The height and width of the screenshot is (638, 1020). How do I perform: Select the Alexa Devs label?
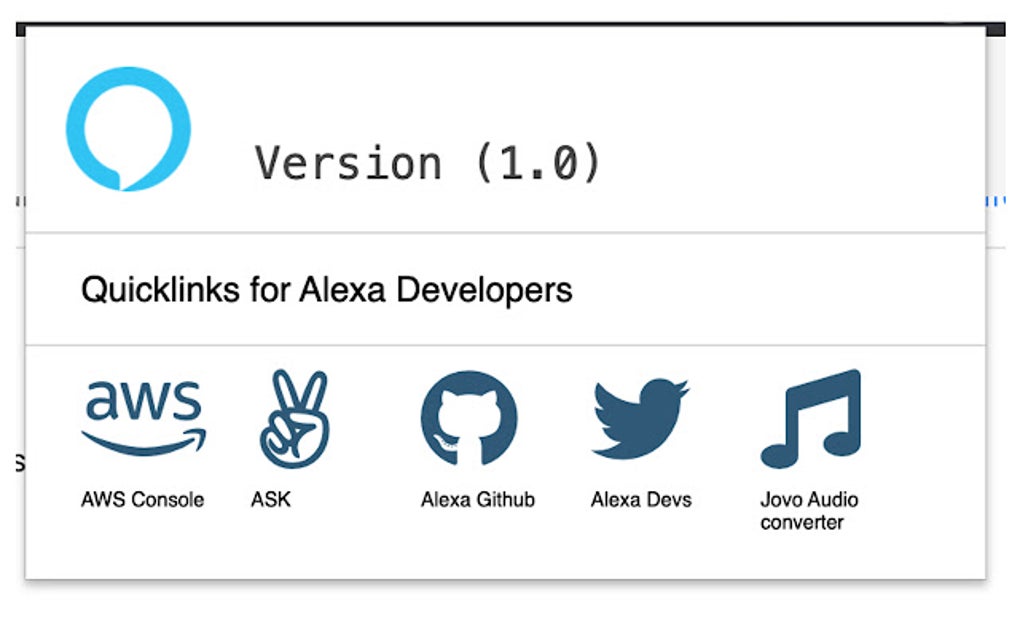[640, 499]
